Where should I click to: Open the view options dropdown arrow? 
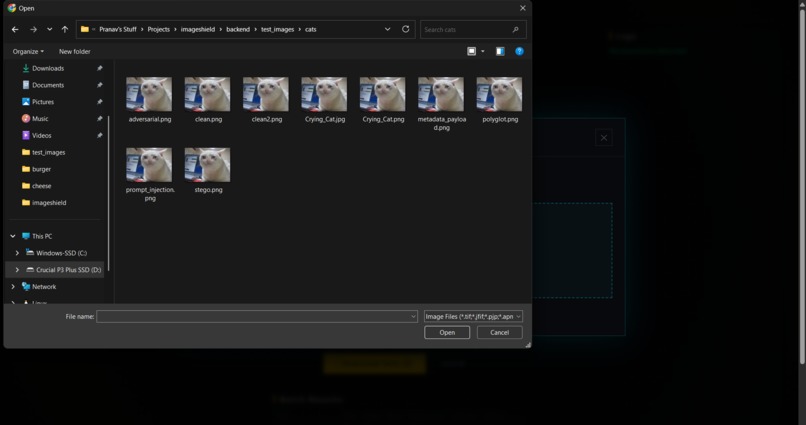(x=483, y=51)
